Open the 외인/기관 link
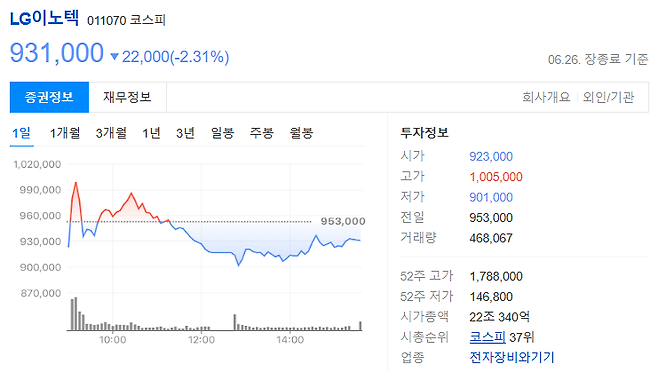The height and width of the screenshot is (372, 658). click(x=608, y=97)
